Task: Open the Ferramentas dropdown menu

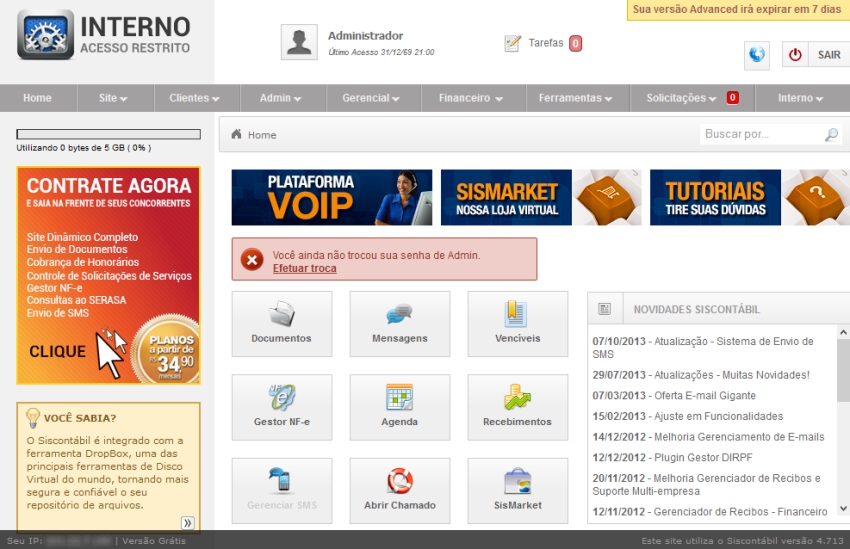Action: [x=576, y=98]
